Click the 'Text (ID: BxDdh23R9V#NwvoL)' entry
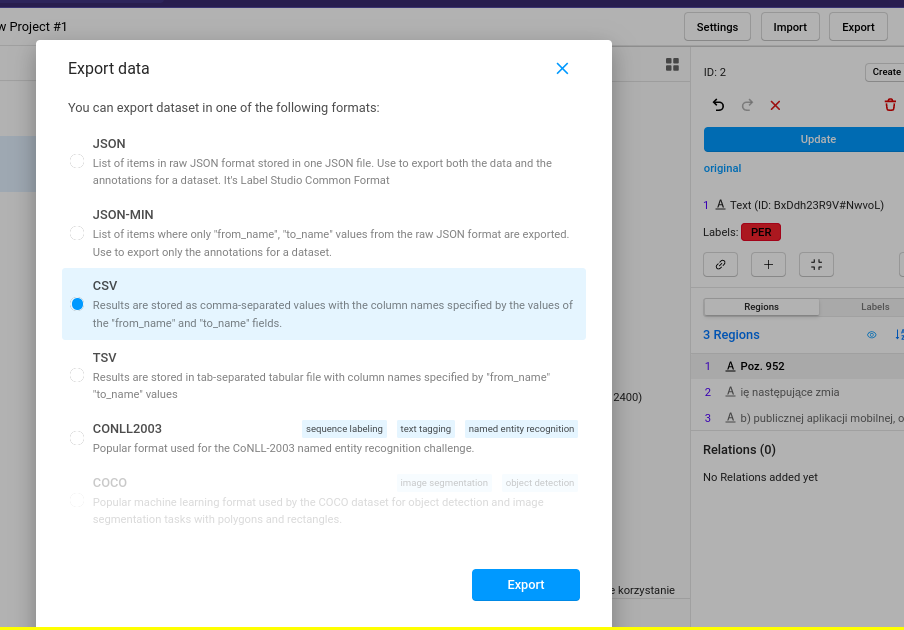The width and height of the screenshot is (904, 630). (x=807, y=205)
